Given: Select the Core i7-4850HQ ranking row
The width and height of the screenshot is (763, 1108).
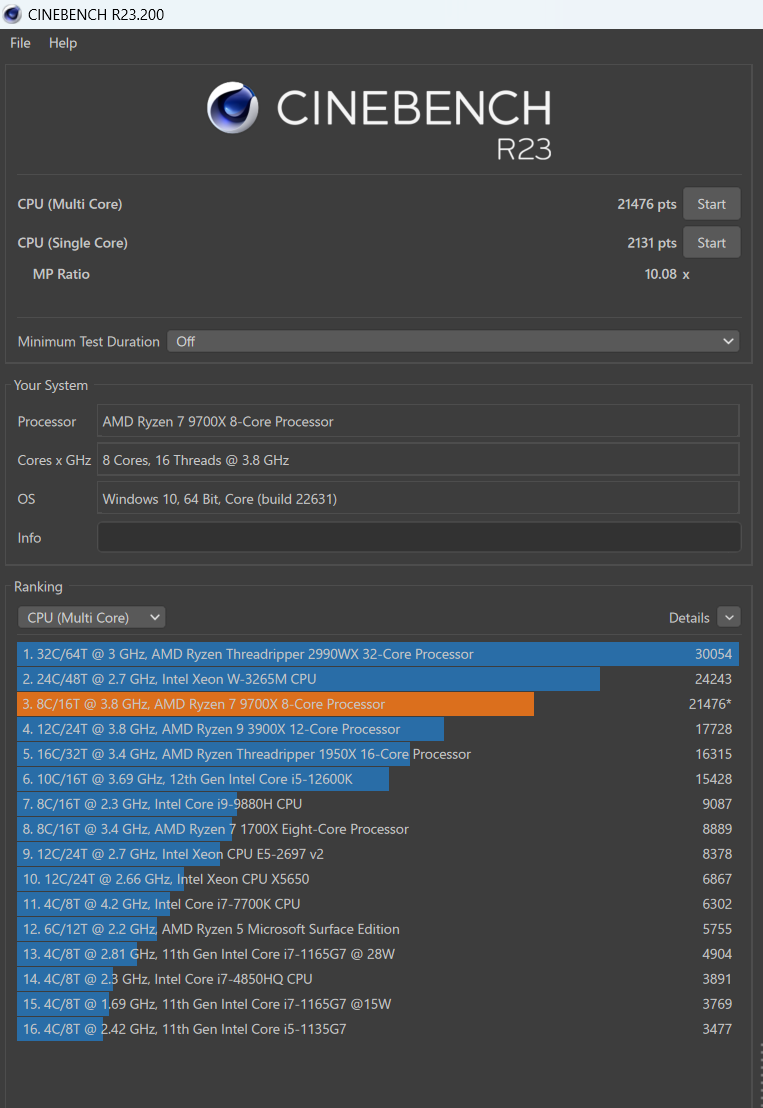Looking at the screenshot, I should coord(378,979).
